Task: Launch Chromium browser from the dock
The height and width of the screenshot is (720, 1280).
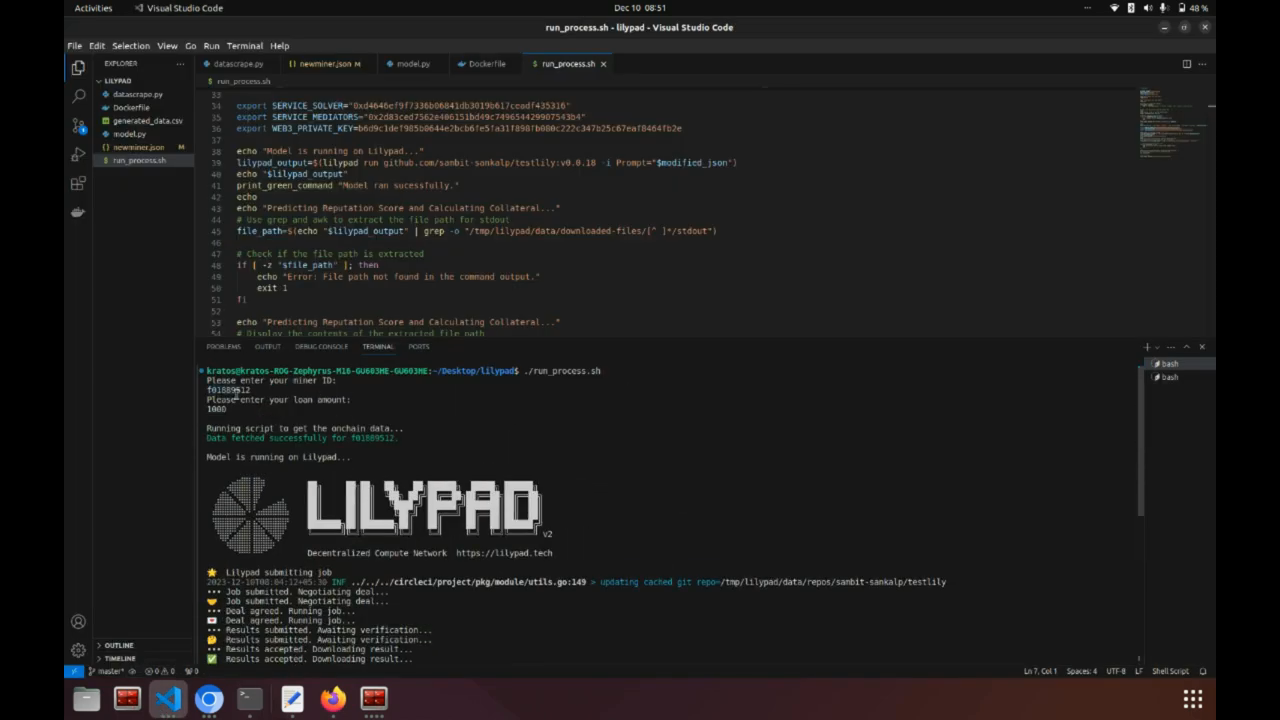Action: (209, 699)
